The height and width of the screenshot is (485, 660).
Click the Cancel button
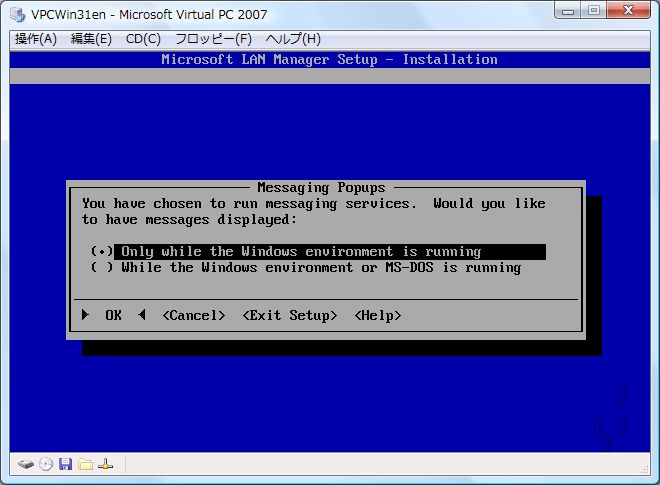[194, 315]
